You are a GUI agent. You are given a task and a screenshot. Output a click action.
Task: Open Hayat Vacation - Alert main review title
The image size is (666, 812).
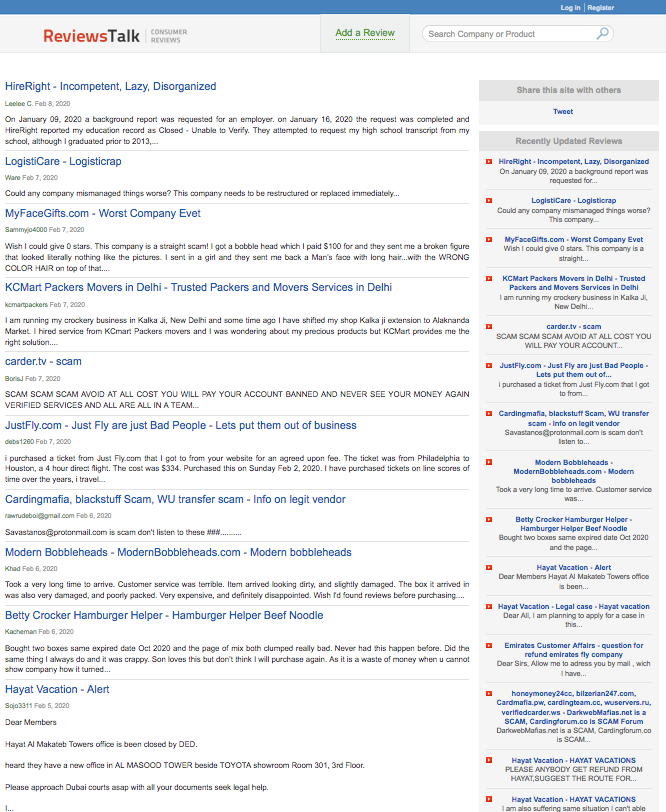[x=57, y=689]
